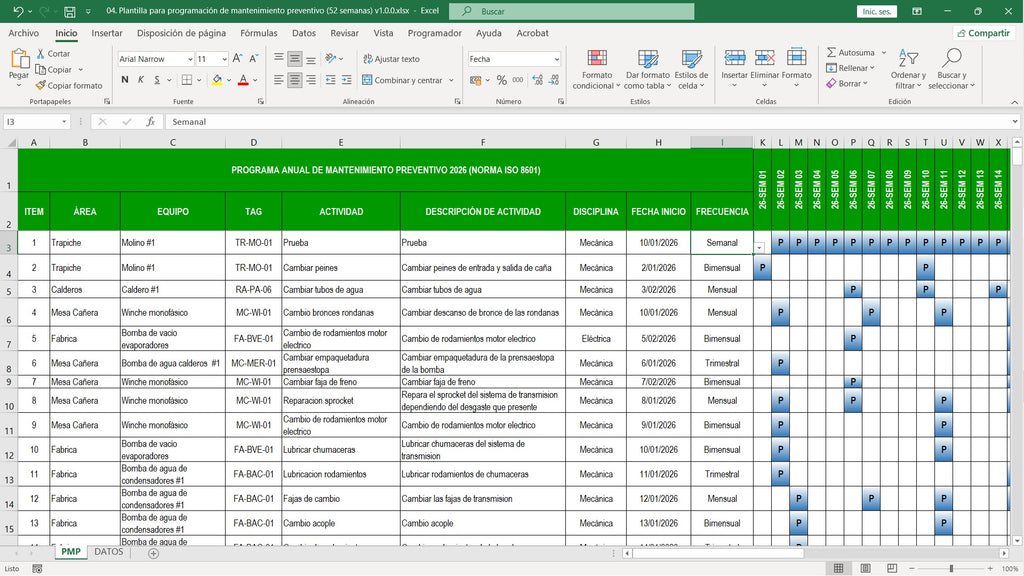The height and width of the screenshot is (576, 1024).
Task: Decrease indent icon
Action: point(330,80)
